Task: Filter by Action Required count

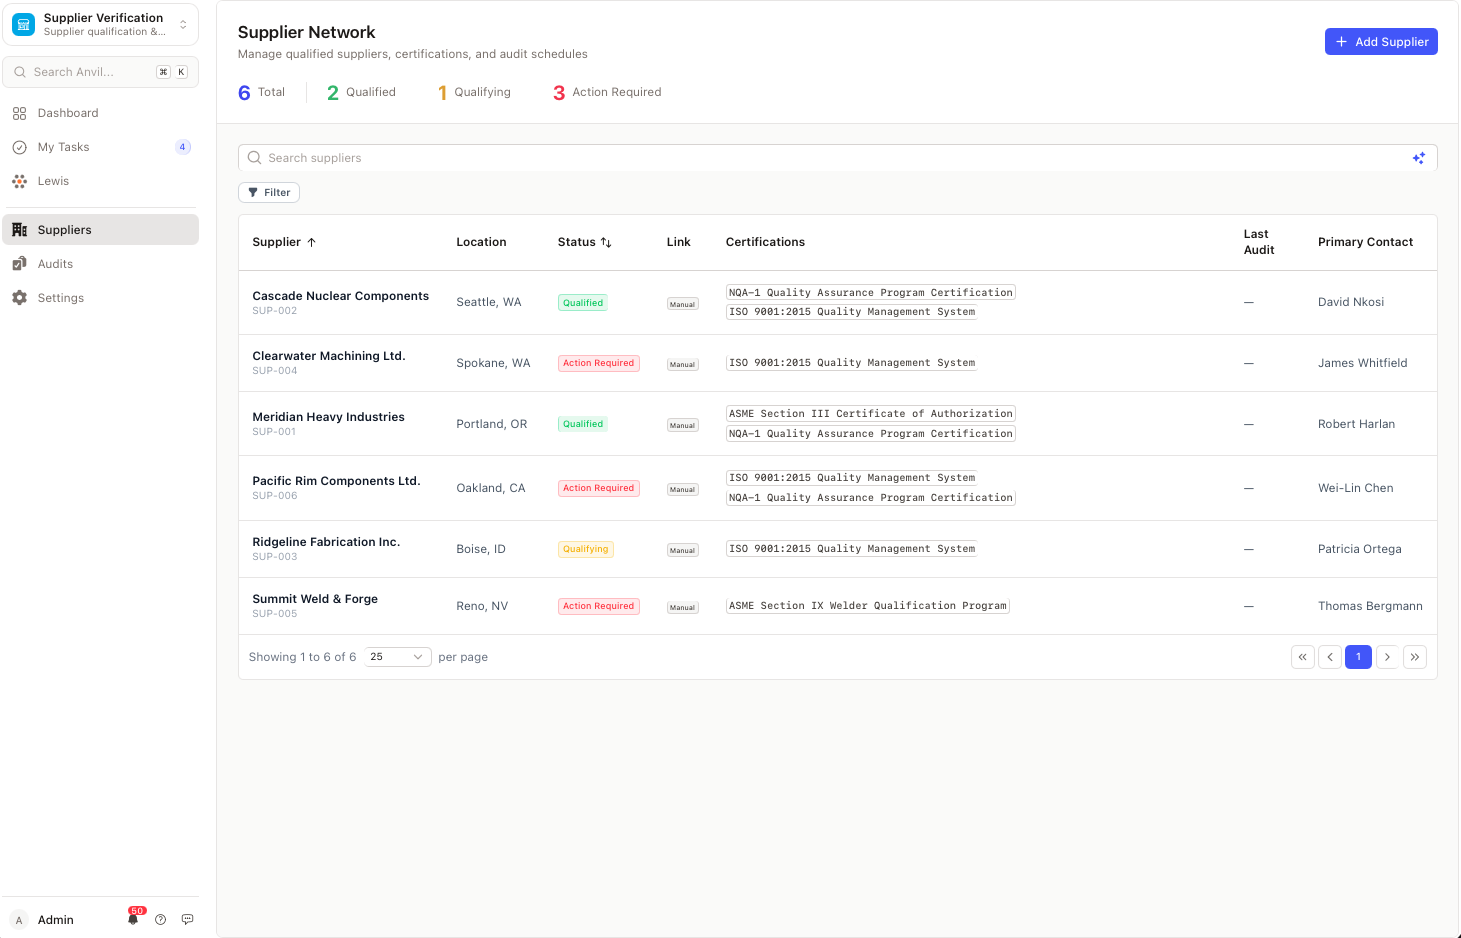Action: point(607,92)
